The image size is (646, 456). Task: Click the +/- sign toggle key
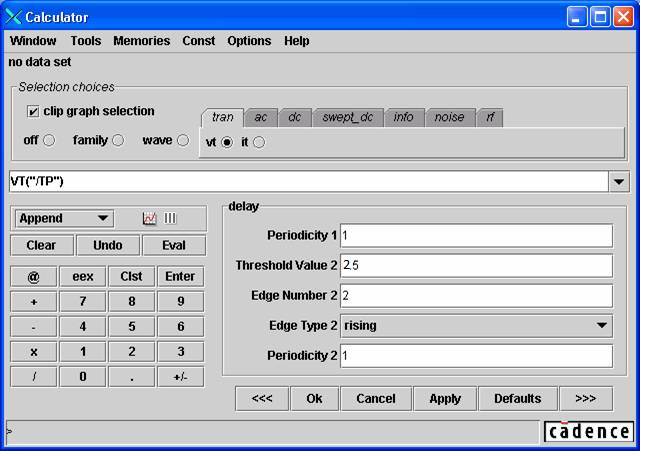180,377
